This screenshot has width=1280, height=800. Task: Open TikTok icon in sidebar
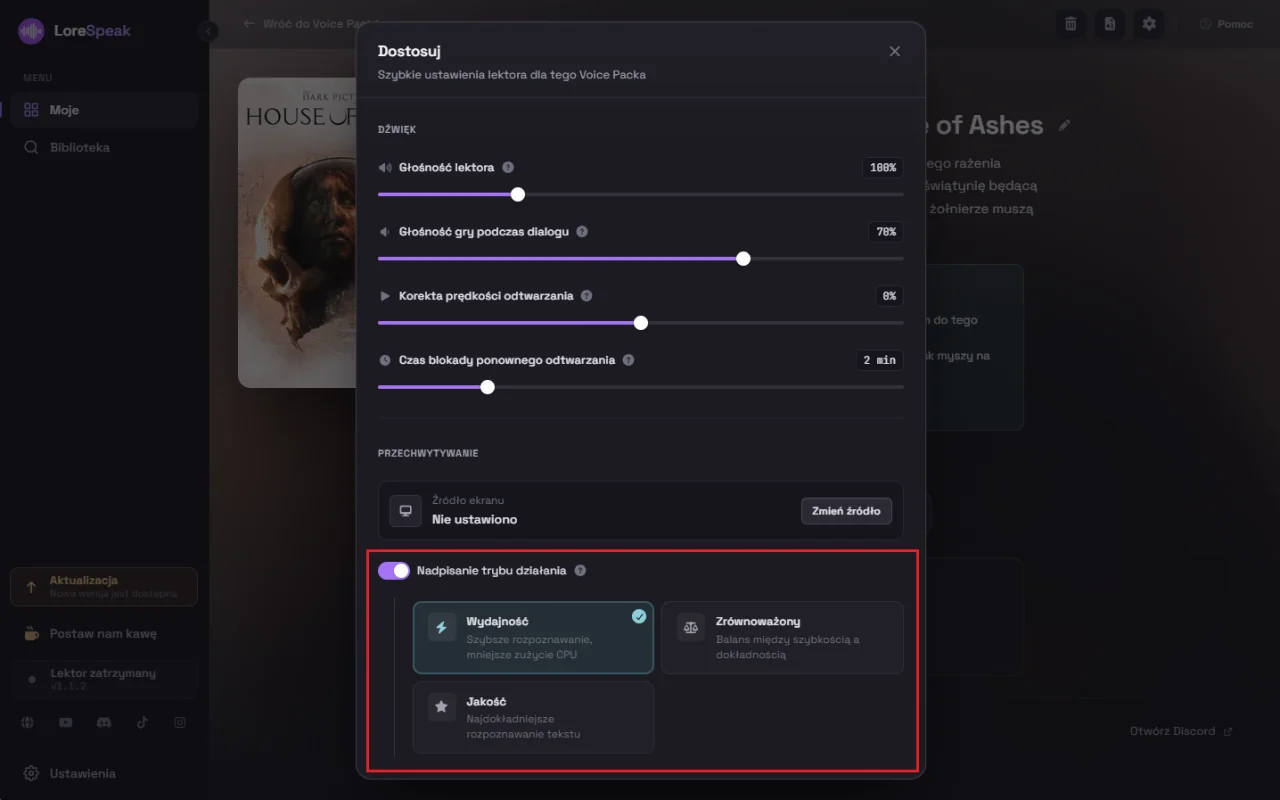[x=142, y=722]
